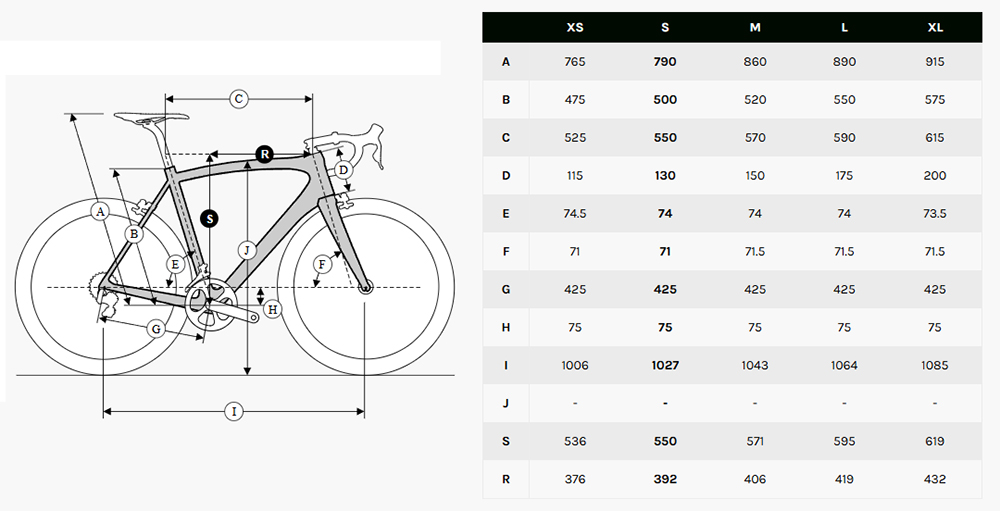Click the bold 1027 value in row I
Screen dimensions: 1000x511
tap(665, 365)
